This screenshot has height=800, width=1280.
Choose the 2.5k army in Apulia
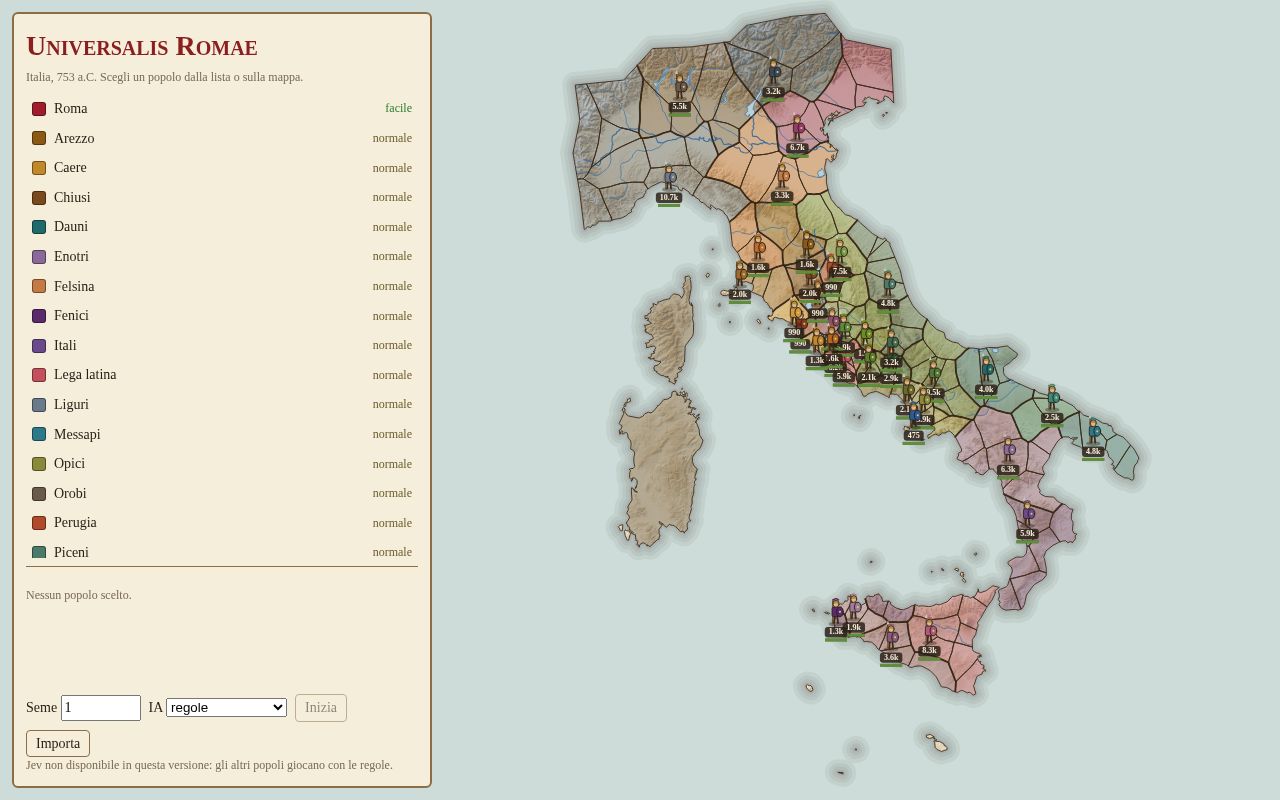coord(1052,404)
